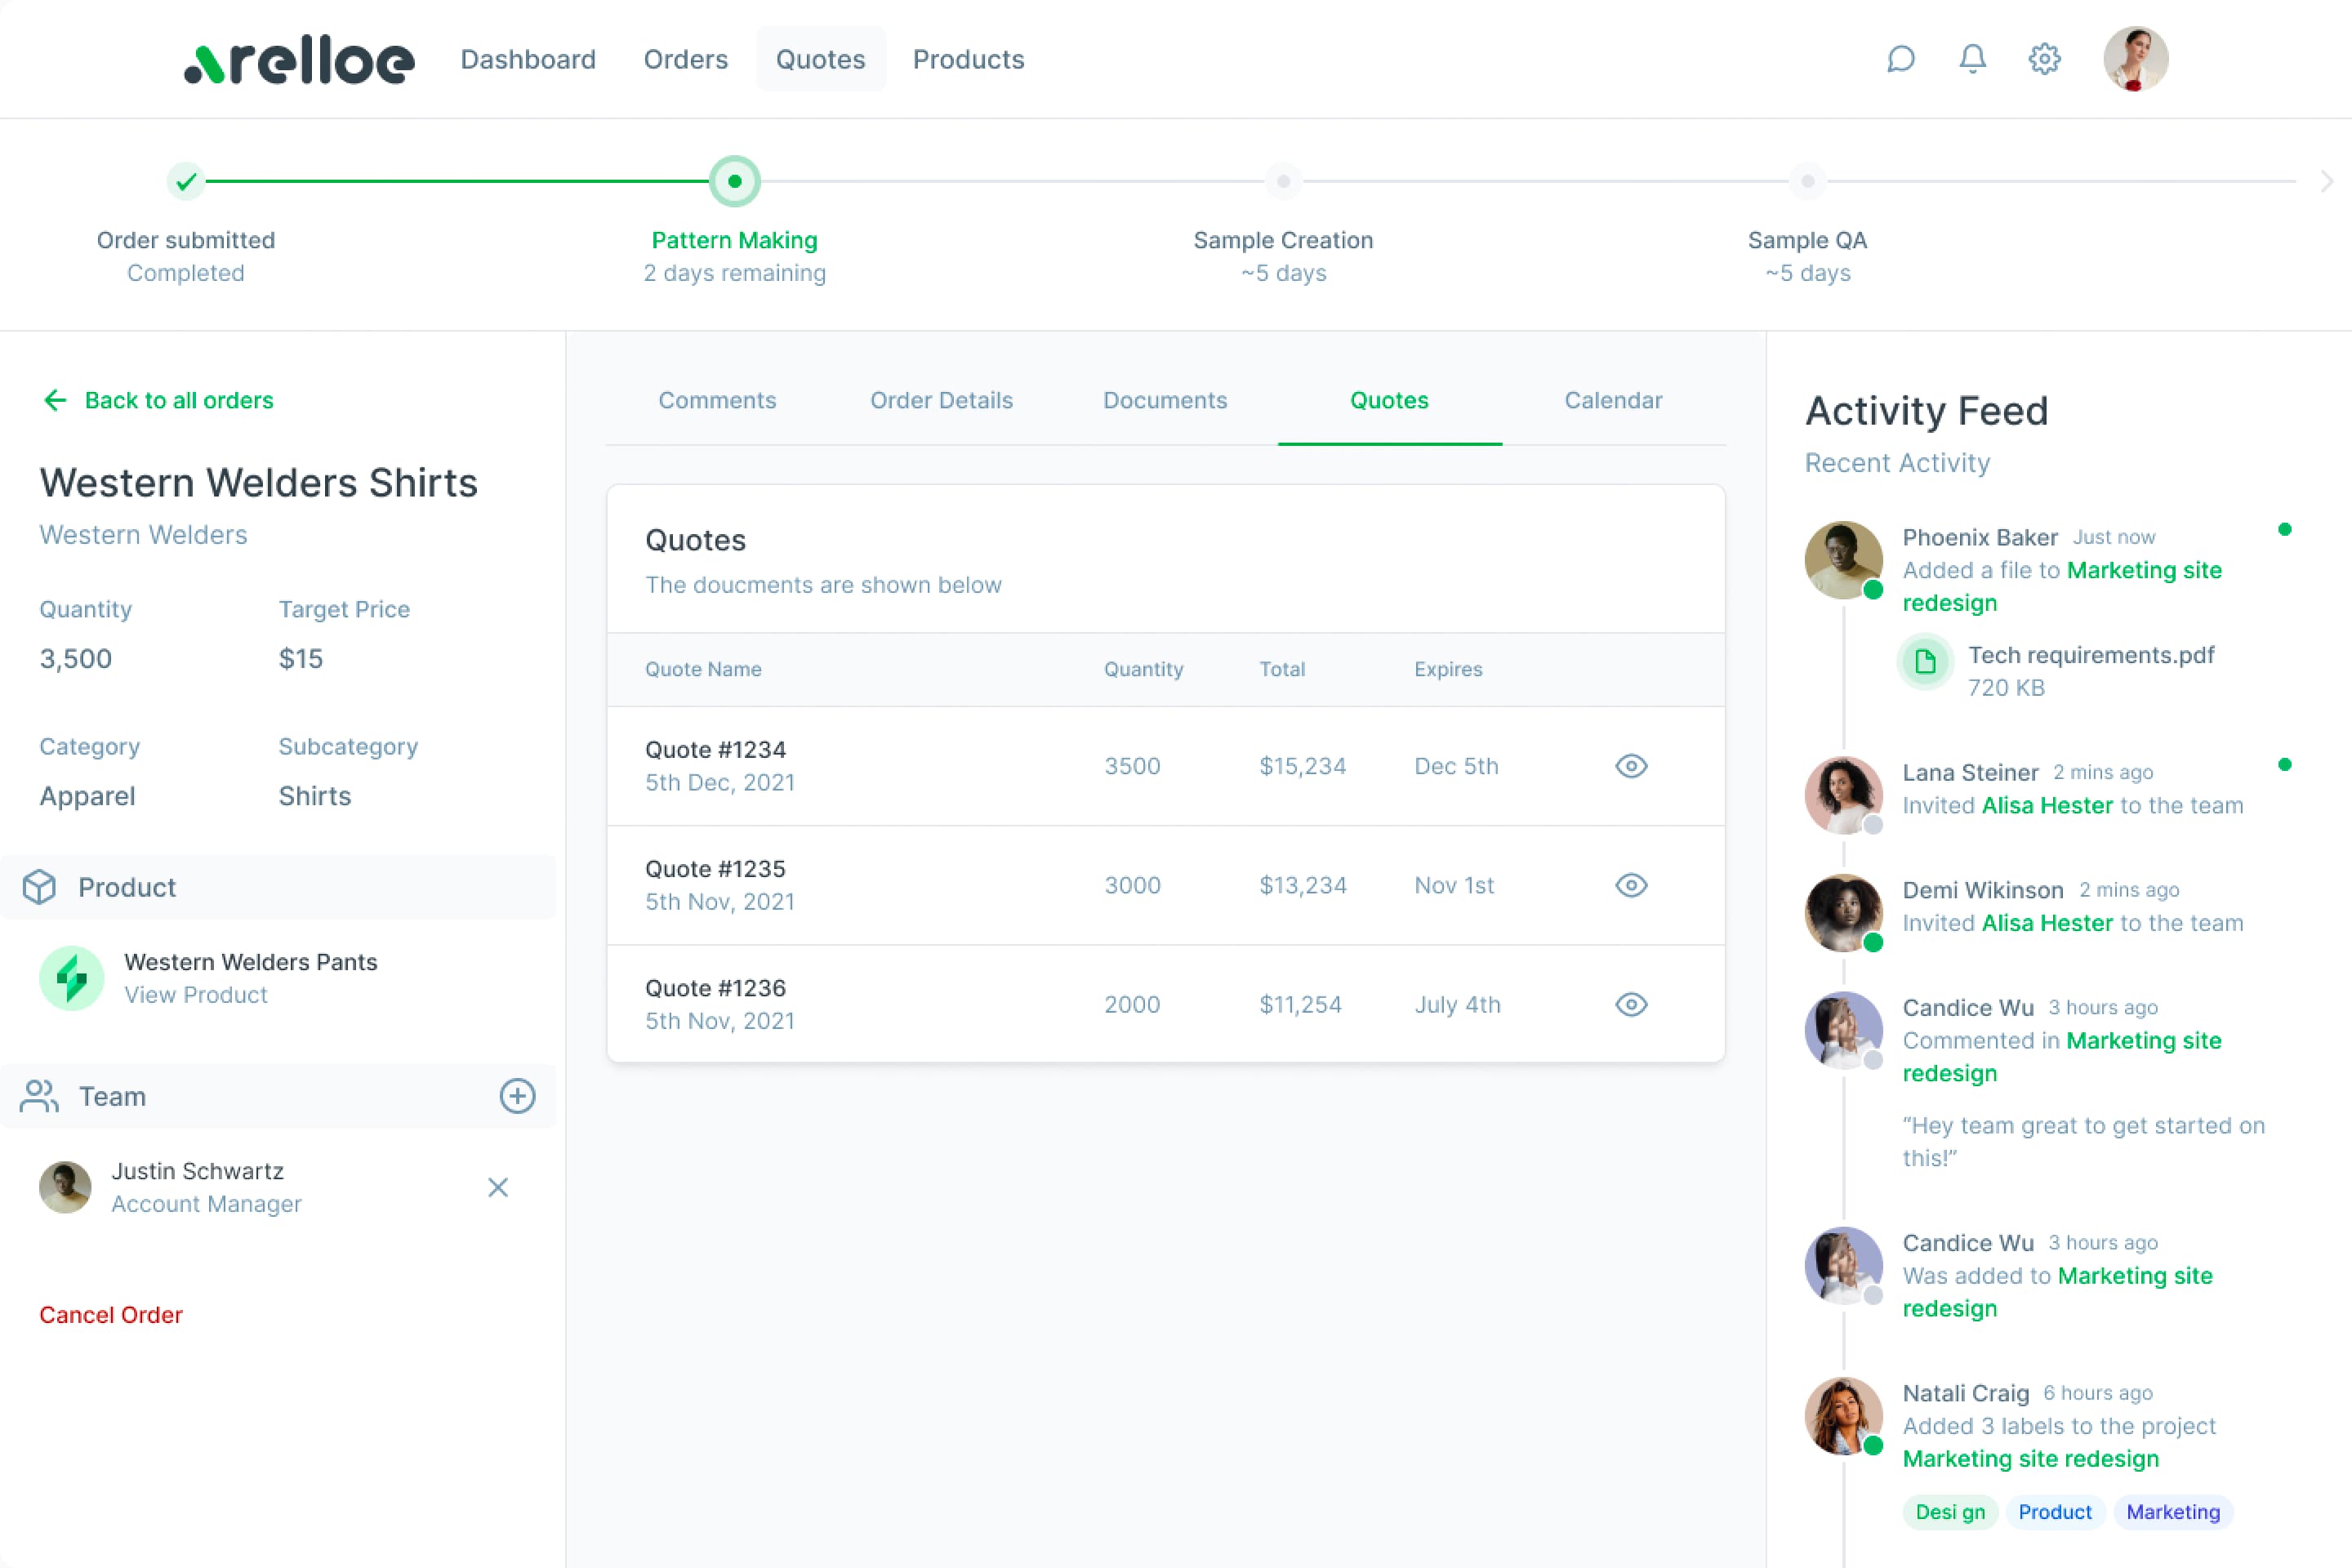The height and width of the screenshot is (1568, 2352).
Task: Click the Marketing label tag
Action: click(2172, 1512)
